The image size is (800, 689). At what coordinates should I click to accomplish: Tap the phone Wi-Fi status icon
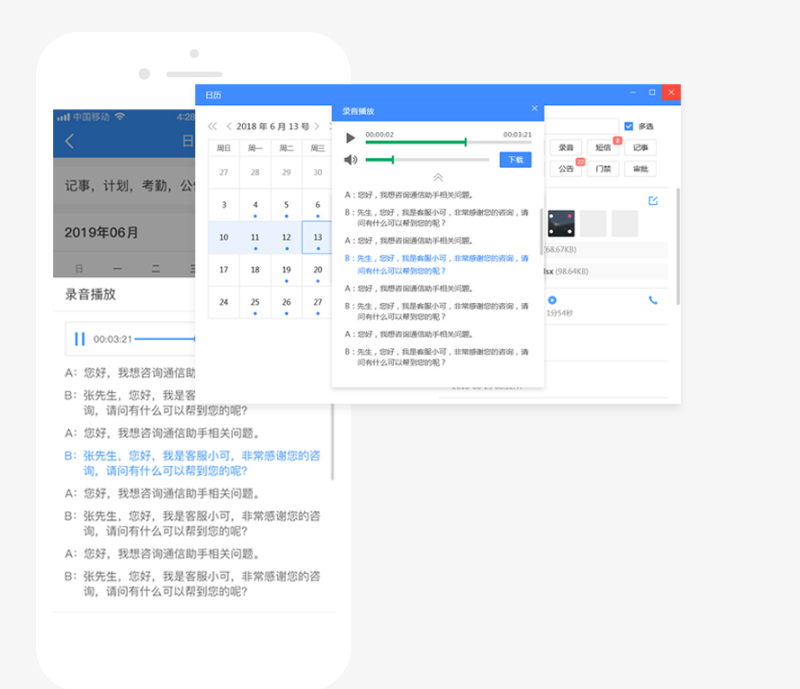tap(120, 117)
